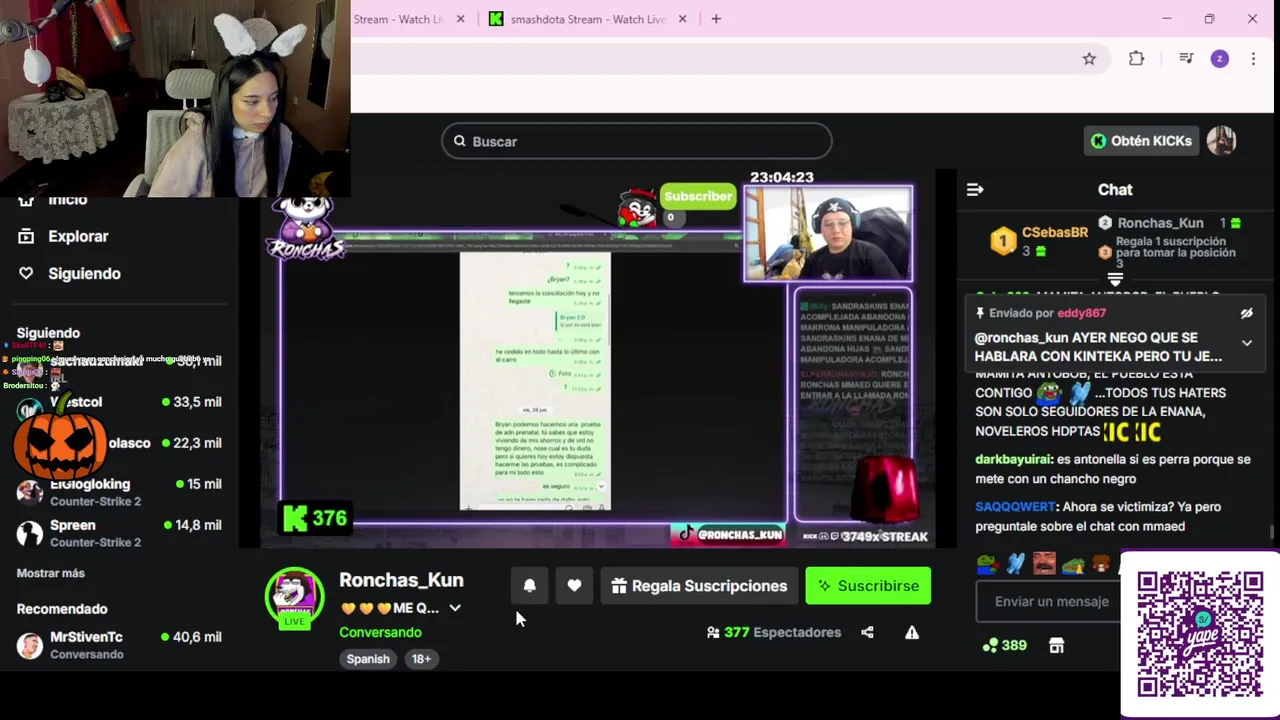
Task: Click the Chat header title
Action: click(1115, 189)
